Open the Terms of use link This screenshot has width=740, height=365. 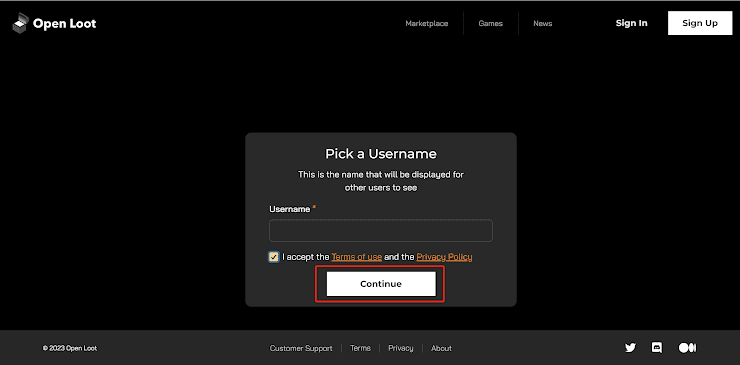click(x=356, y=257)
